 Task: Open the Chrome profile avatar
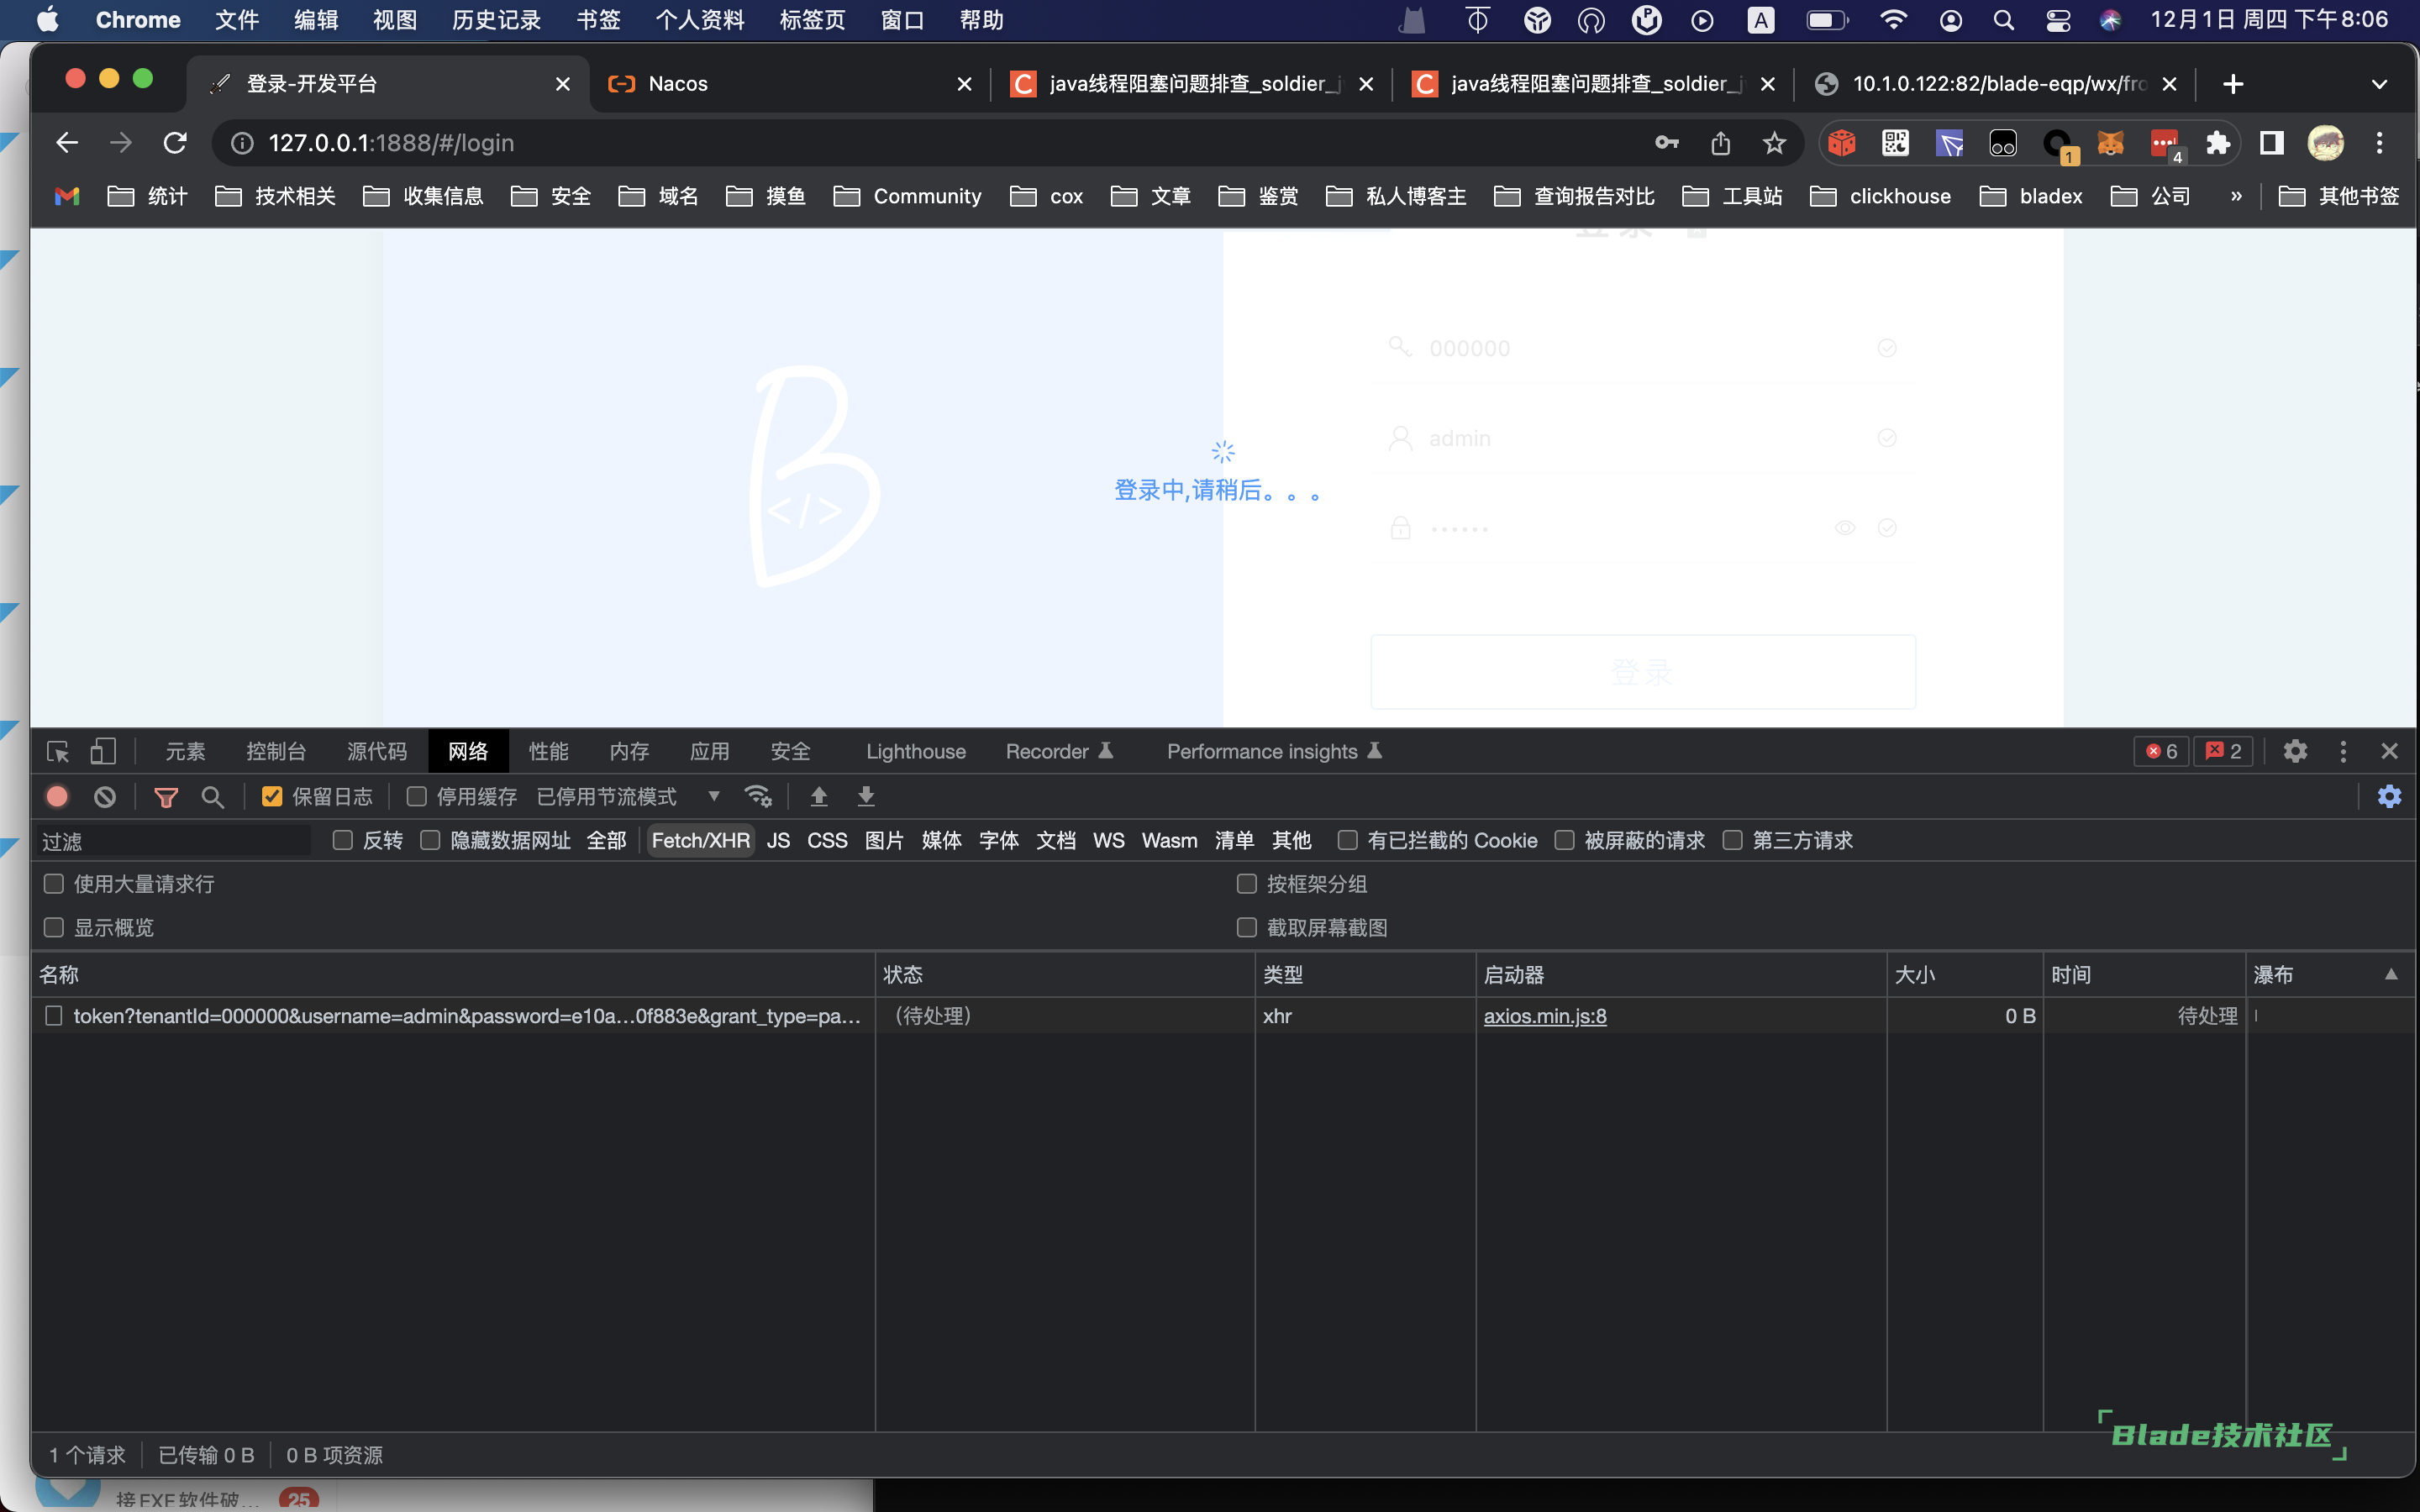pyautogui.click(x=2325, y=143)
